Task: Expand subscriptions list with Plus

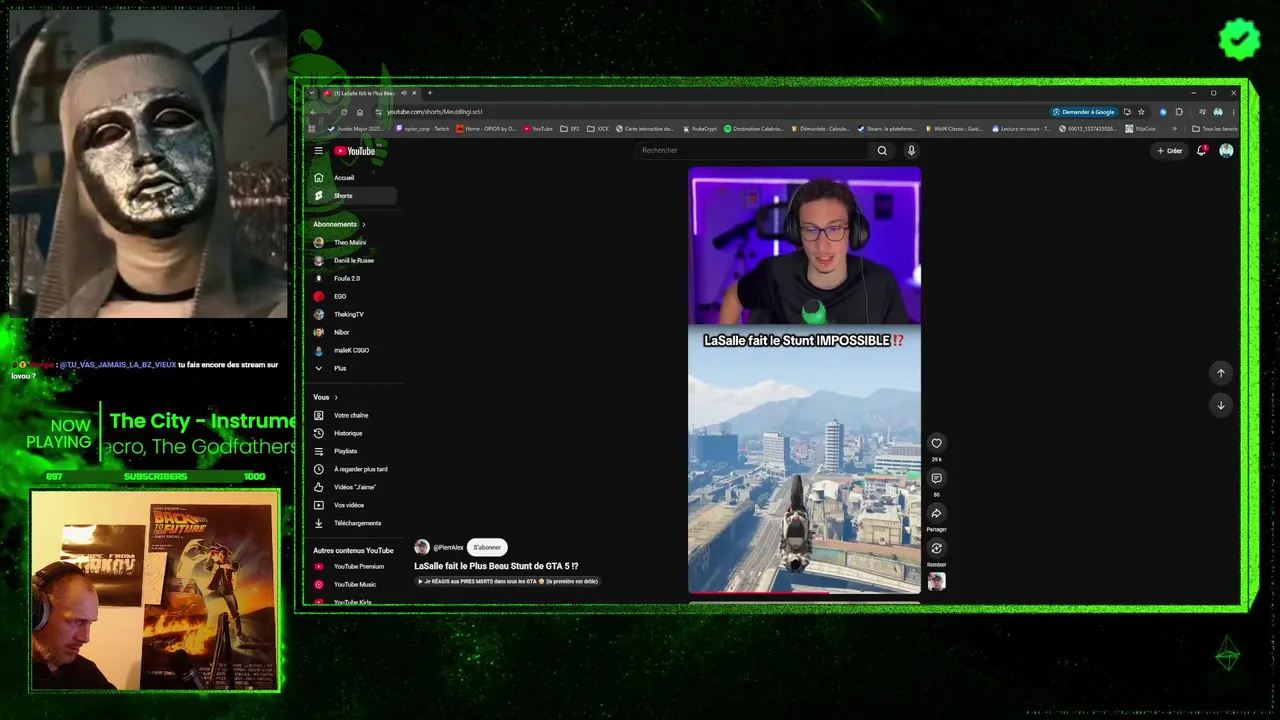Action: point(351,369)
